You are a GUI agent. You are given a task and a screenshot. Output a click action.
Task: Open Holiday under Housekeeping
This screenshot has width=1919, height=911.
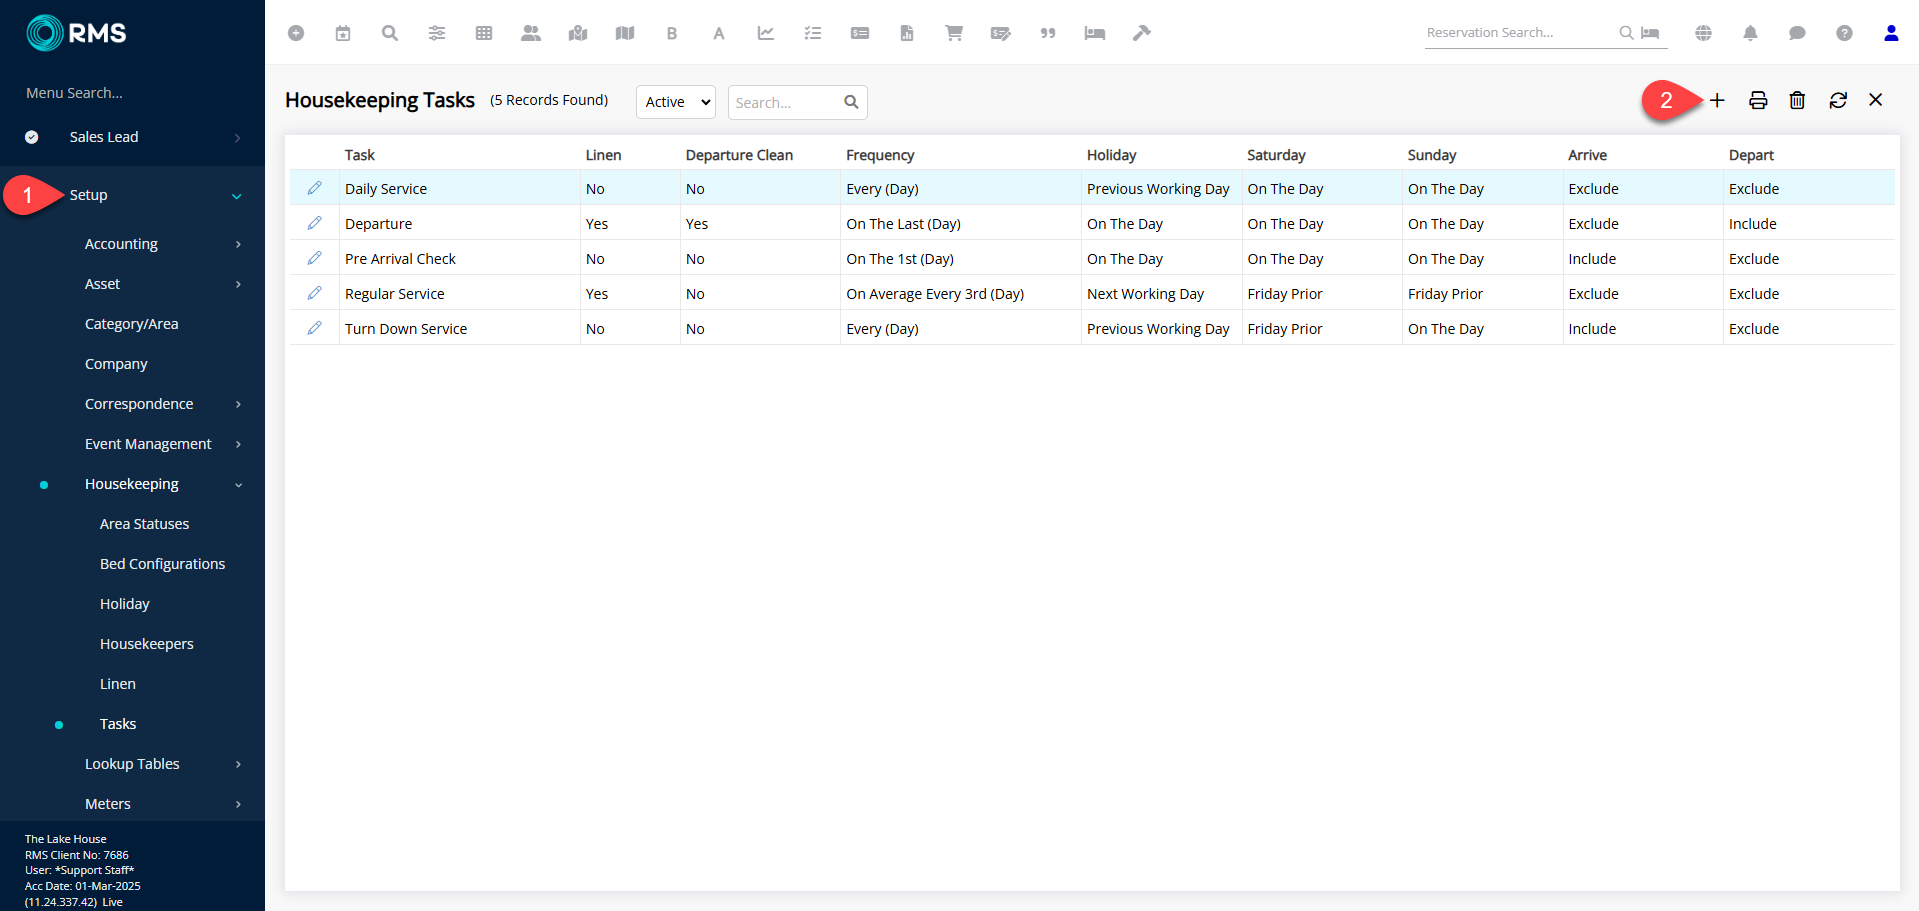click(x=125, y=604)
